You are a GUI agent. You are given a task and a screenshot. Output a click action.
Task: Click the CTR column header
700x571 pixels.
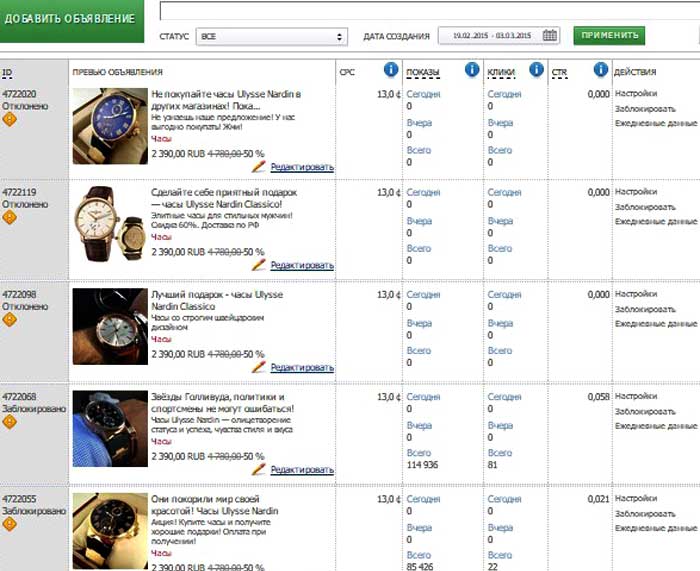(559, 72)
